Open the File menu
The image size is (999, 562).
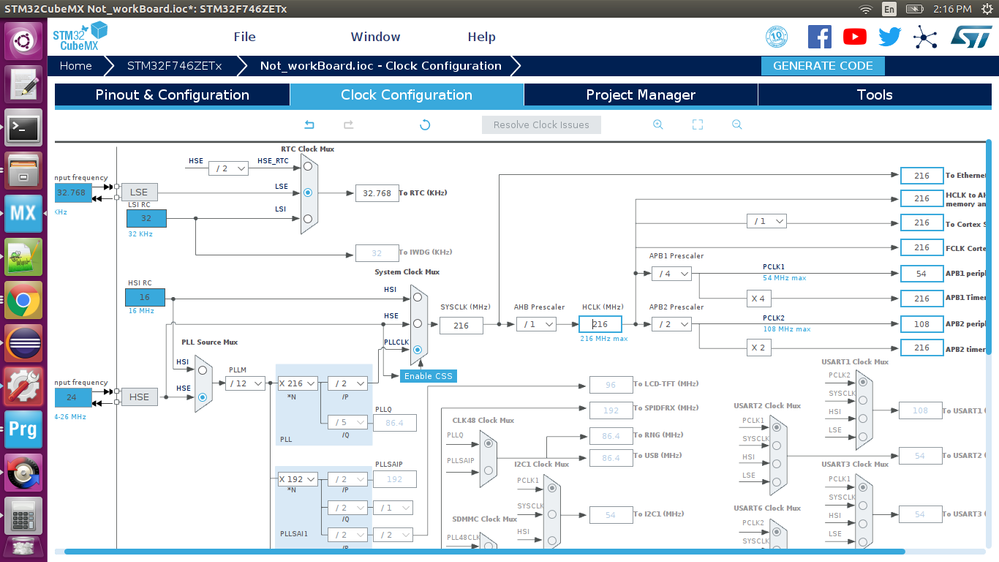tap(245, 37)
